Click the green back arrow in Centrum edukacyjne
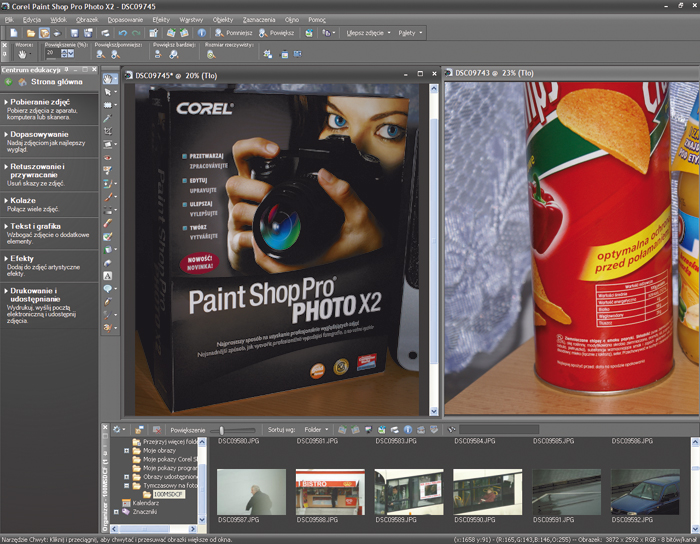The width and height of the screenshot is (700, 544). [9, 82]
